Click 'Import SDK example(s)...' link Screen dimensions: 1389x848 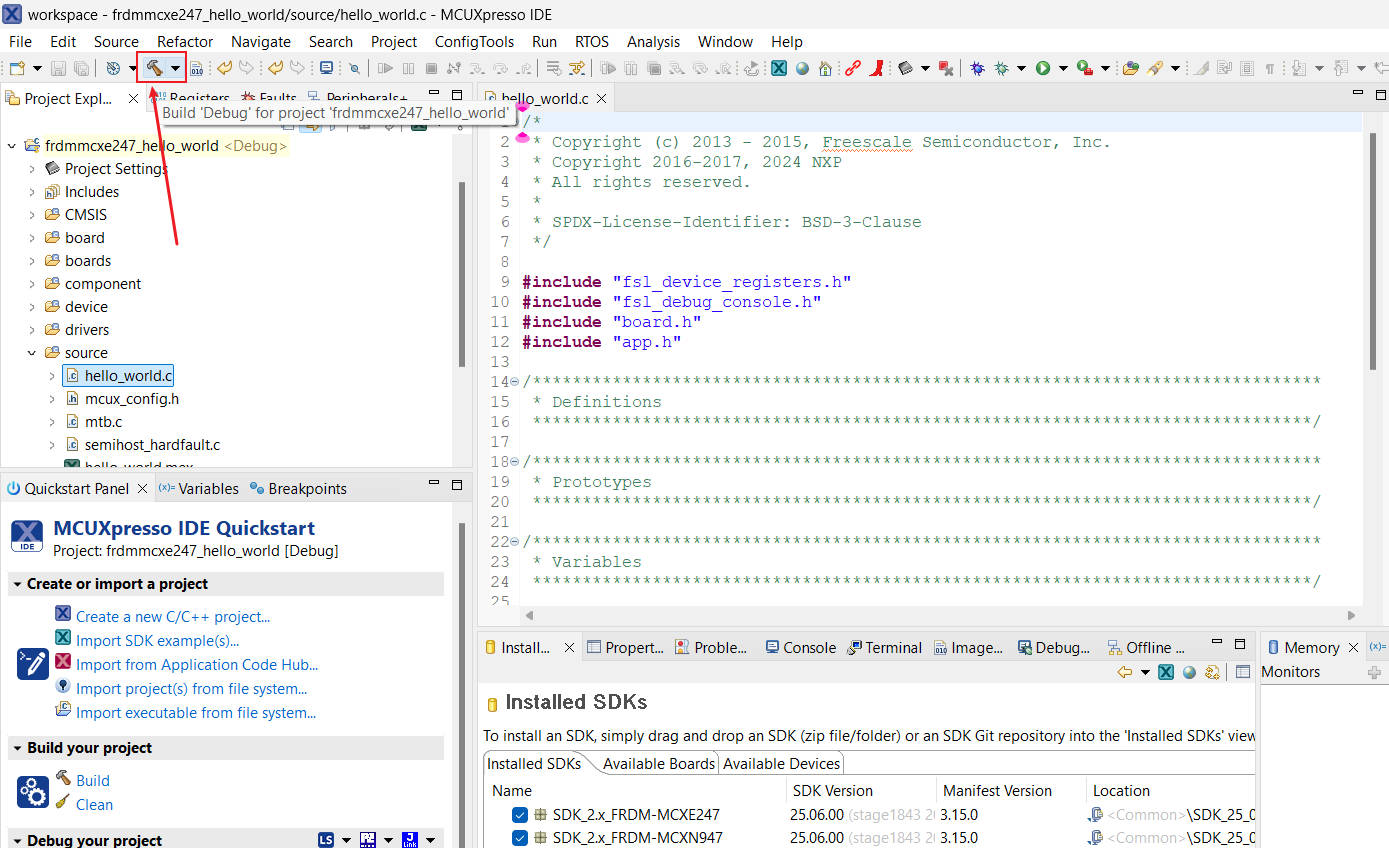157,641
